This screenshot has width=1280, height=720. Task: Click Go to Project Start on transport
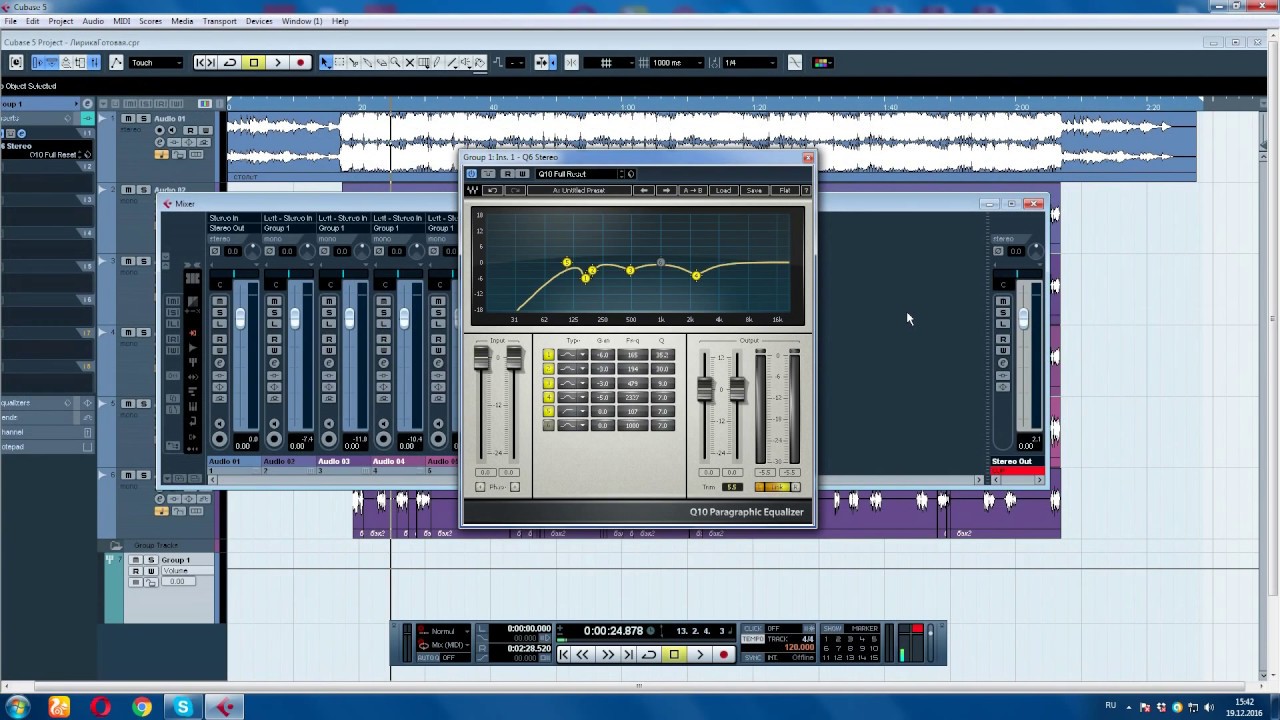pyautogui.click(x=564, y=654)
